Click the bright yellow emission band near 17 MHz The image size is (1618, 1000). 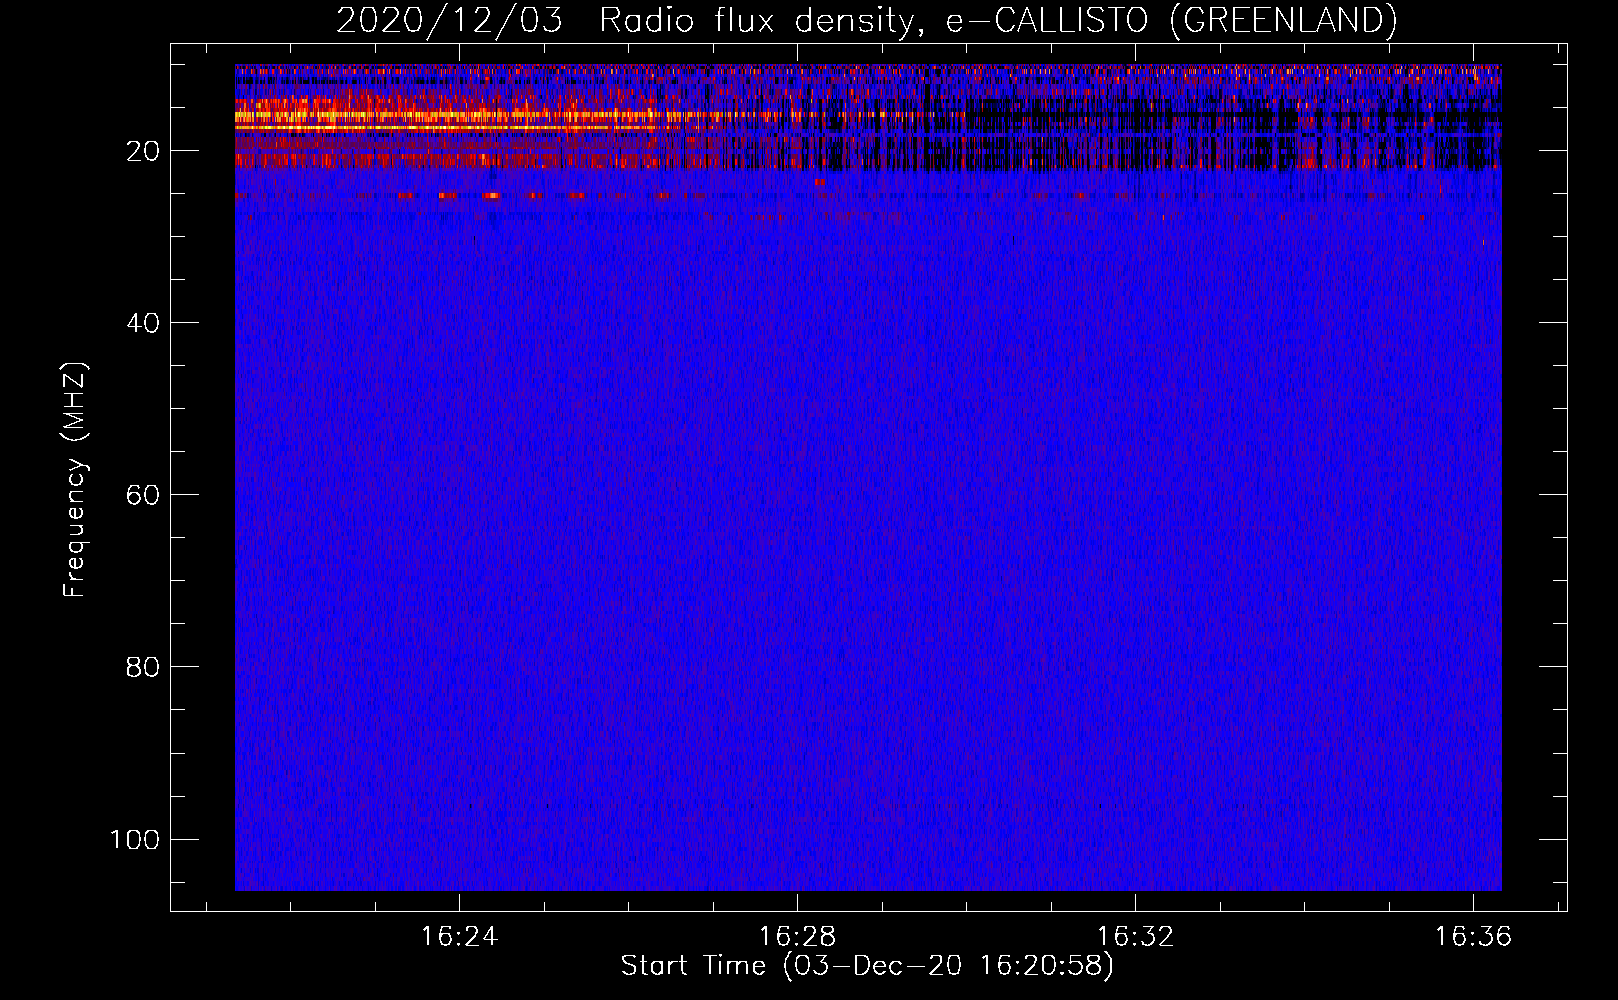445,128
